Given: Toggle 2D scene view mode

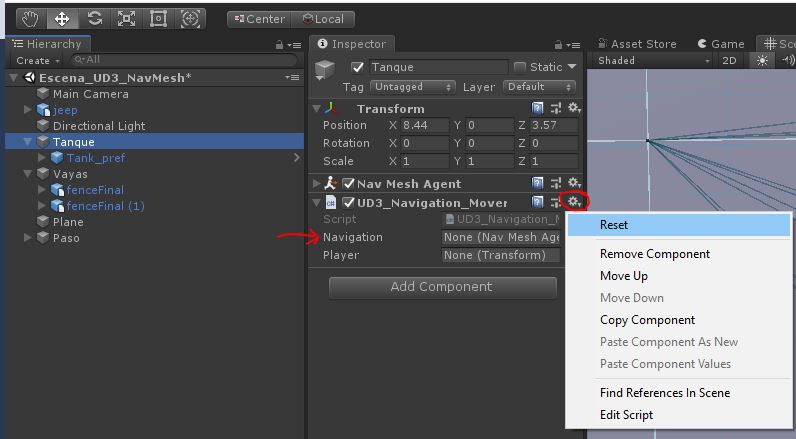Looking at the screenshot, I should pos(729,60).
